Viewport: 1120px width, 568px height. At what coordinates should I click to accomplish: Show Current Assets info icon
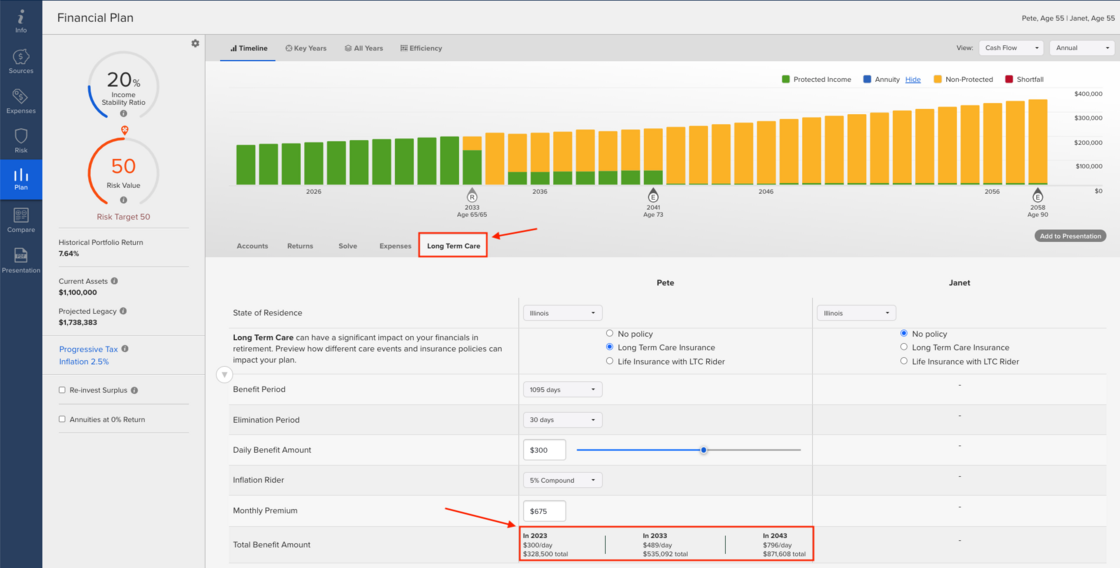(114, 281)
